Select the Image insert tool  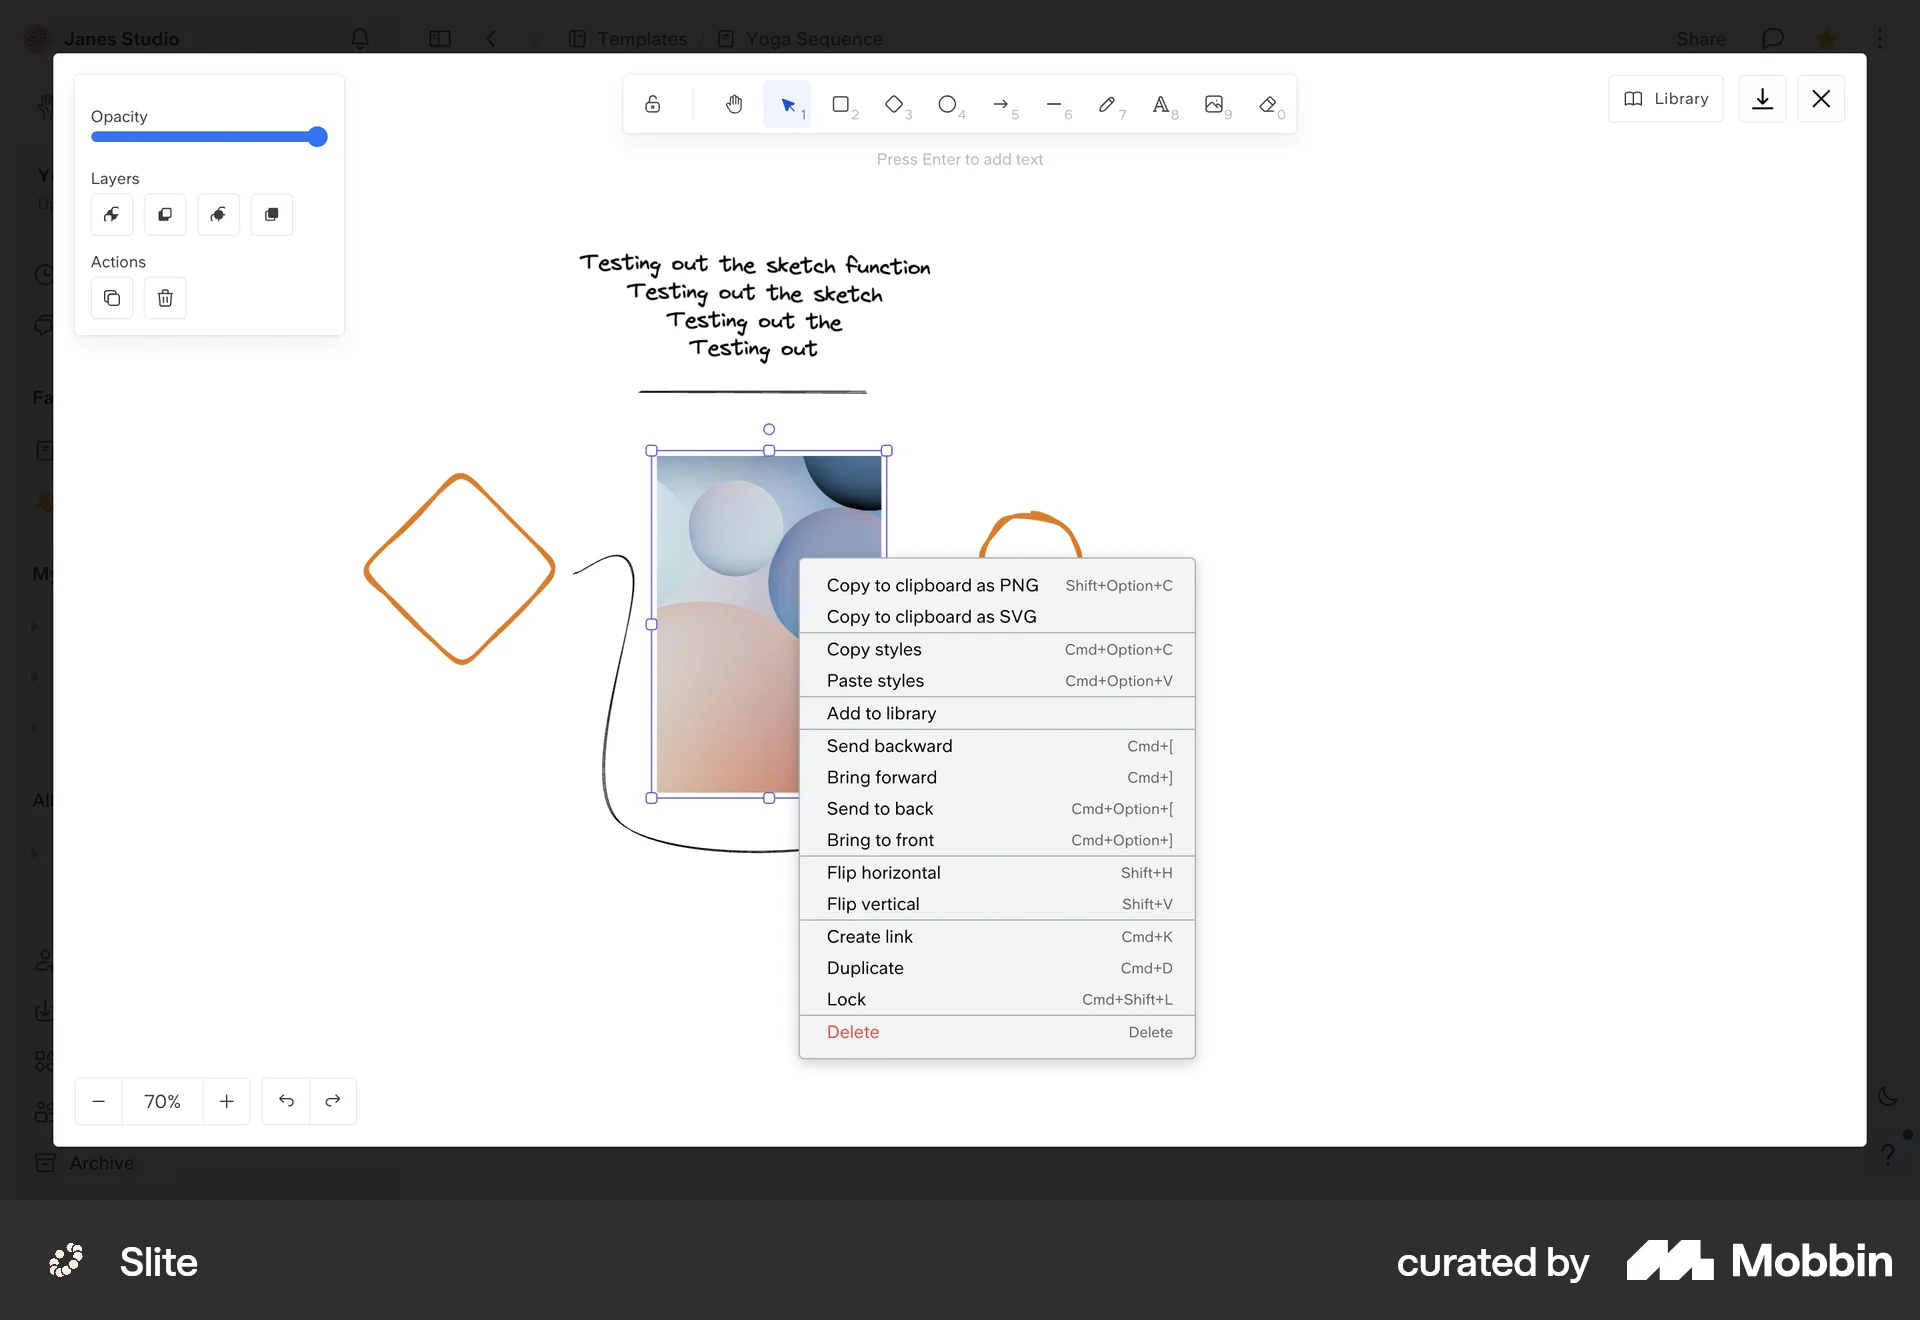(1215, 104)
